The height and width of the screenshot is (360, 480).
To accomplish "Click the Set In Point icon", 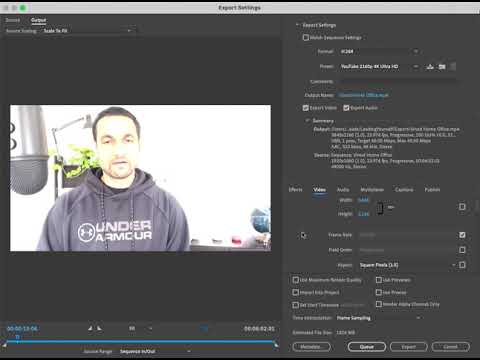I will point(90,328).
